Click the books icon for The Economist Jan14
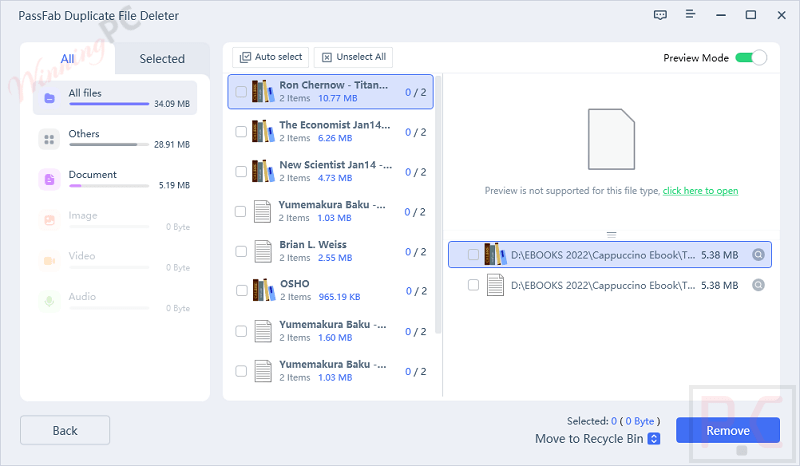The height and width of the screenshot is (466, 800). point(263,131)
